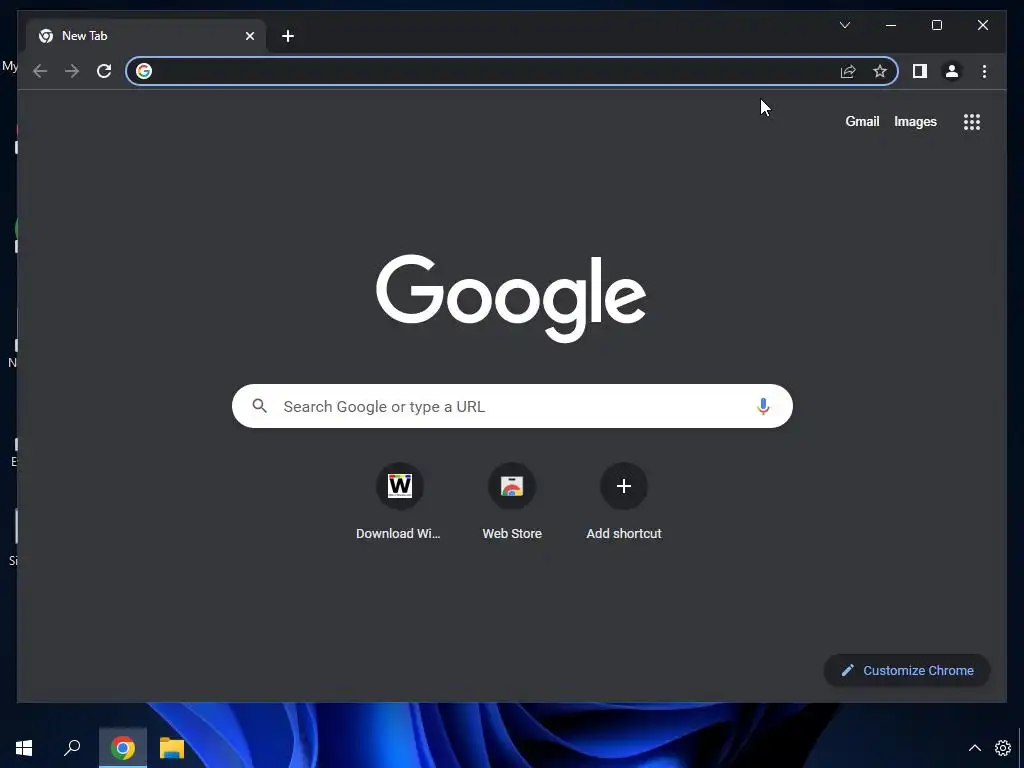Image resolution: width=1024 pixels, height=768 pixels.
Task: Click the magnifier icon in the search box
Action: (260, 406)
